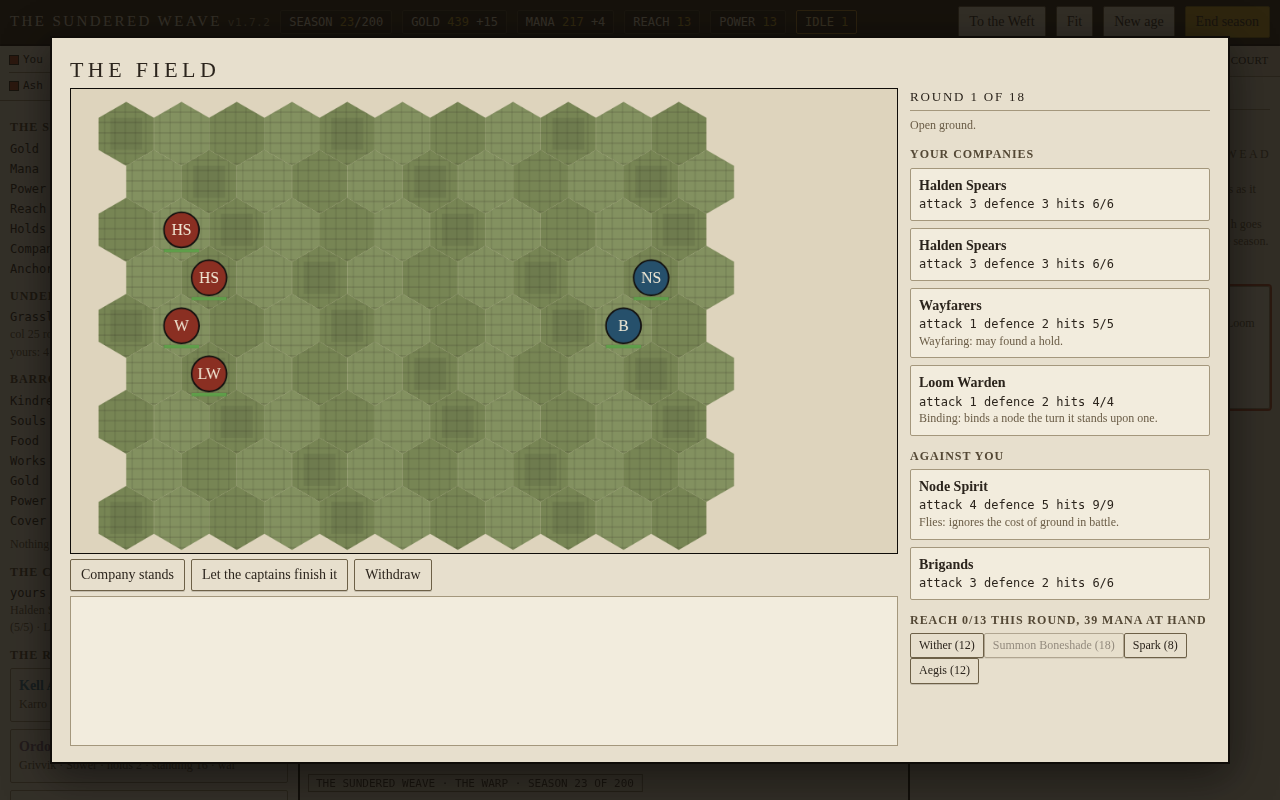Target the Node Spirit NS token
Screen dimensions: 1280x800
tap(651, 278)
